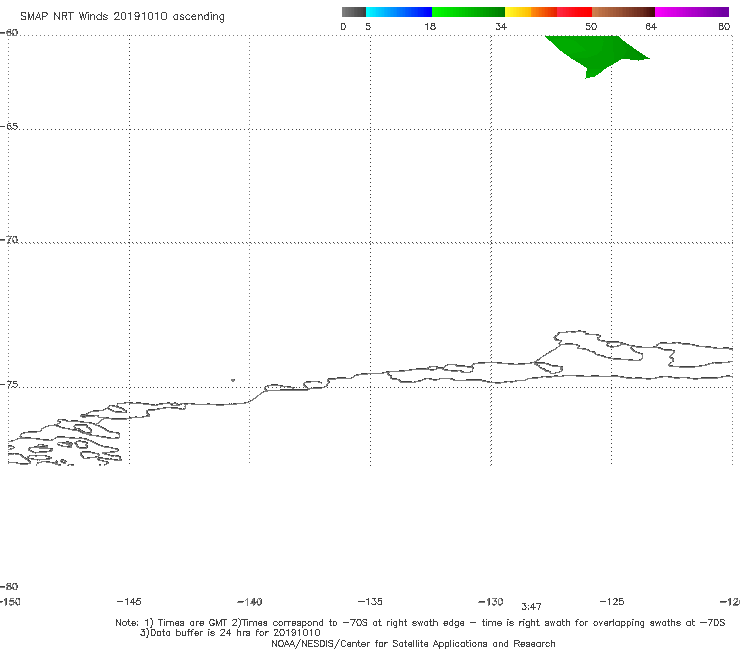Screen dimensions: 740x650
Task: Click the colorbar label '64'
Action: [651, 26]
